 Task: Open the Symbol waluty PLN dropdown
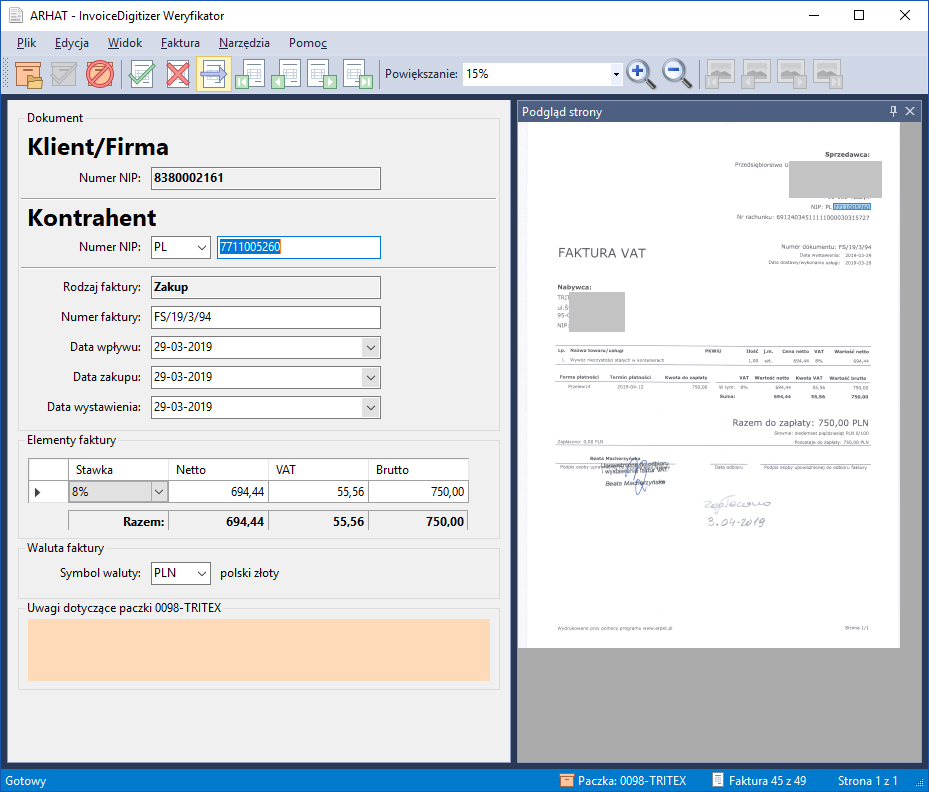tap(202, 573)
